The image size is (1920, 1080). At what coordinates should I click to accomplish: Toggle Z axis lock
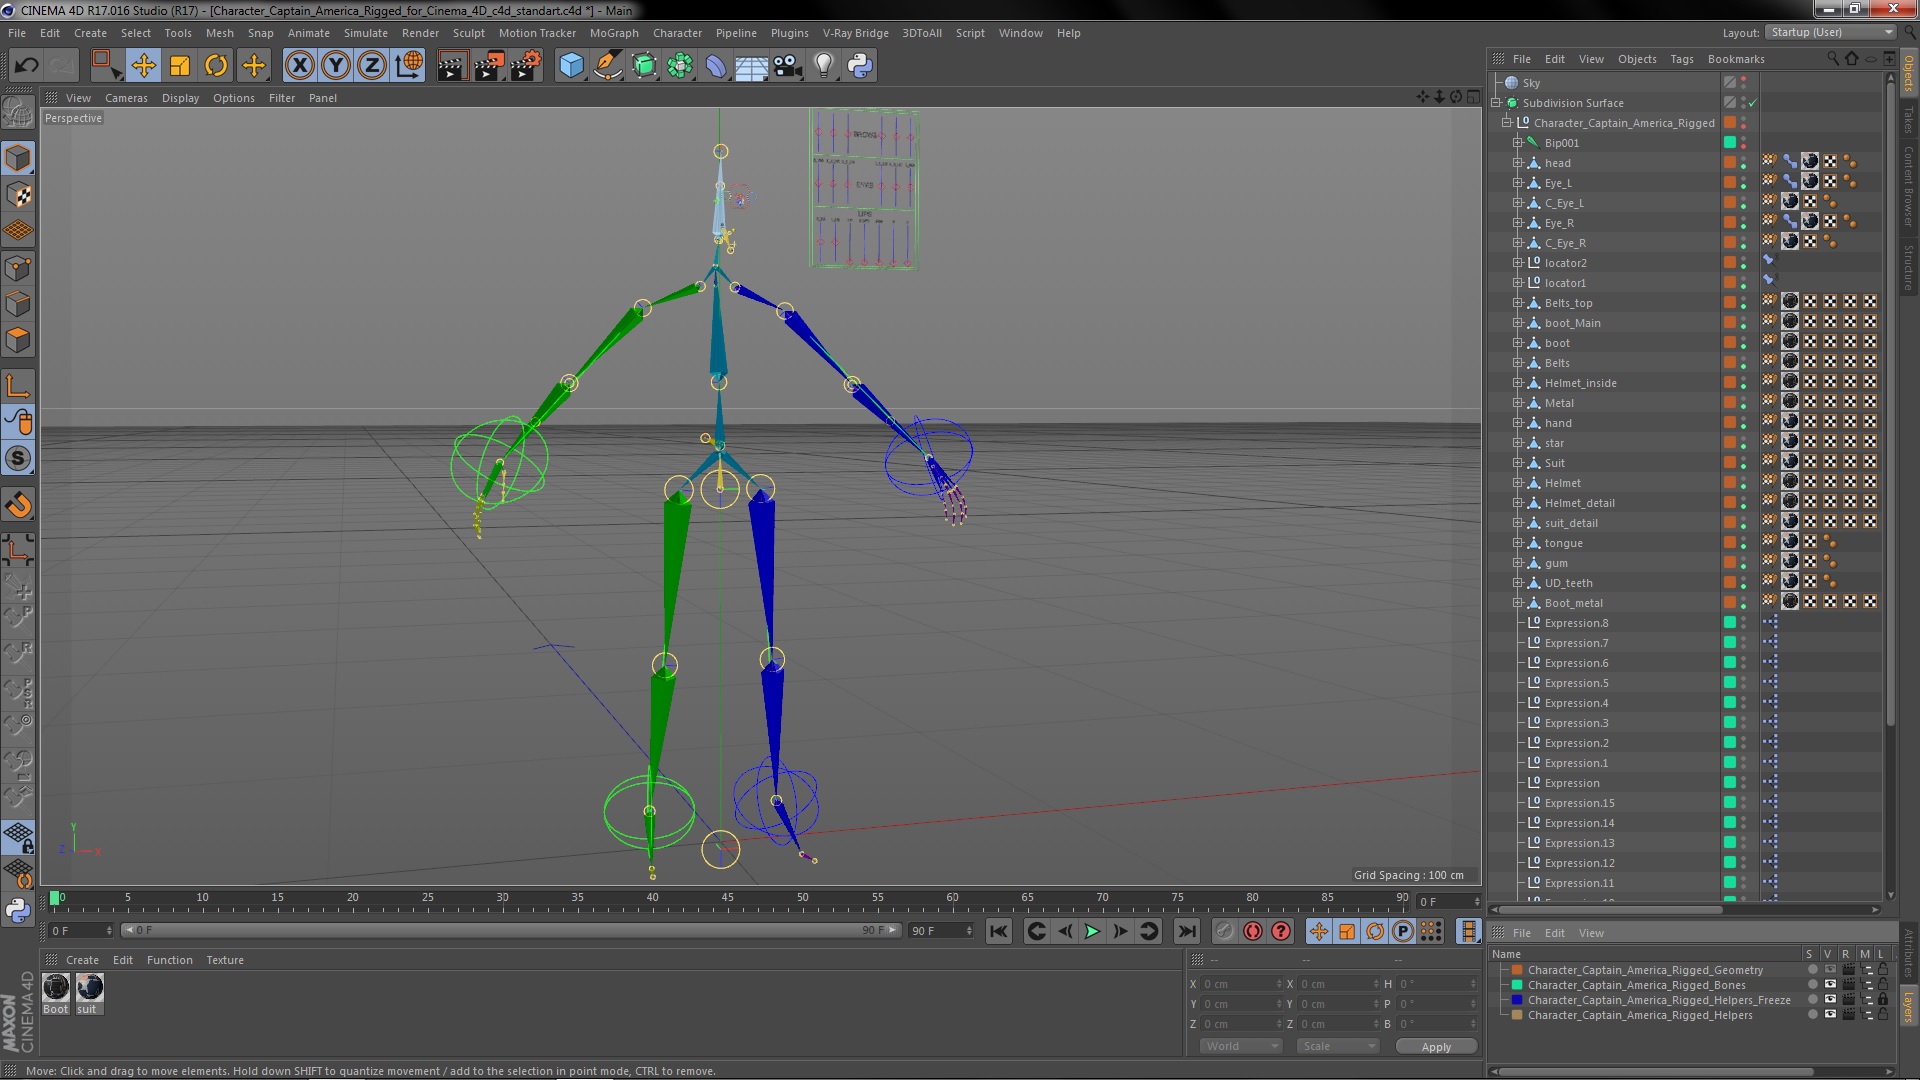(372, 66)
